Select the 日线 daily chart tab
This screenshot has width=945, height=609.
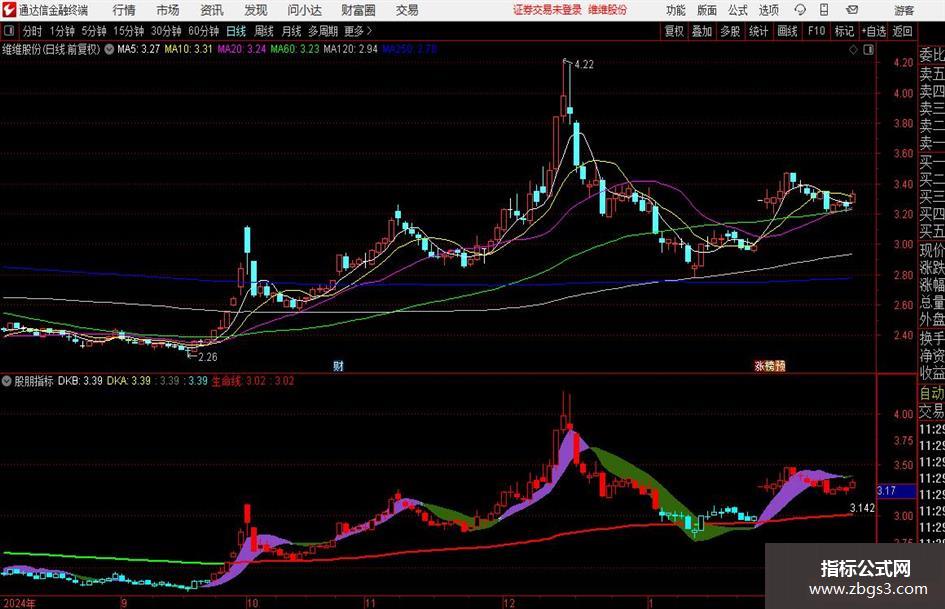236,31
